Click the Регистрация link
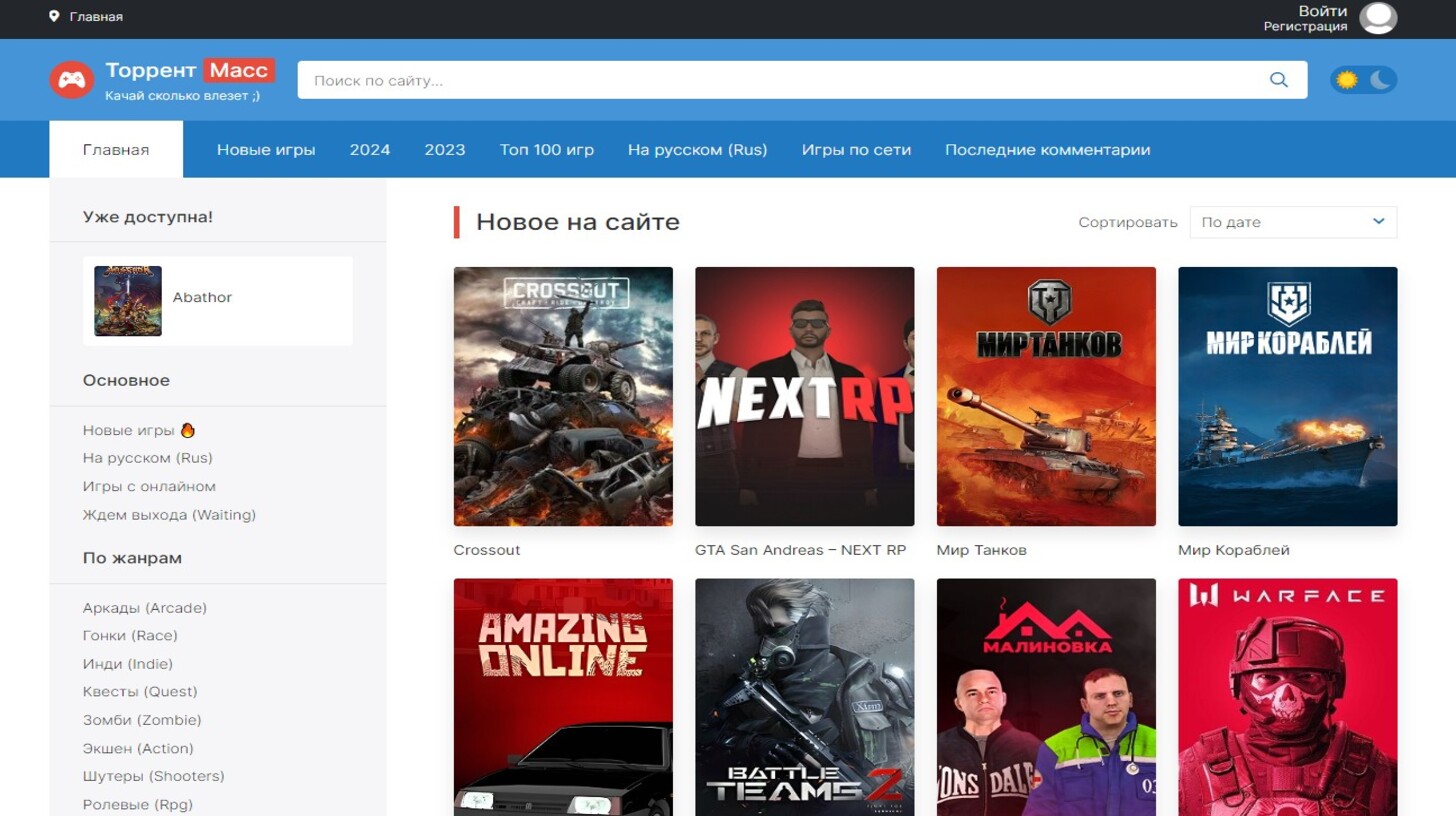This screenshot has width=1456, height=816. coord(1305,27)
